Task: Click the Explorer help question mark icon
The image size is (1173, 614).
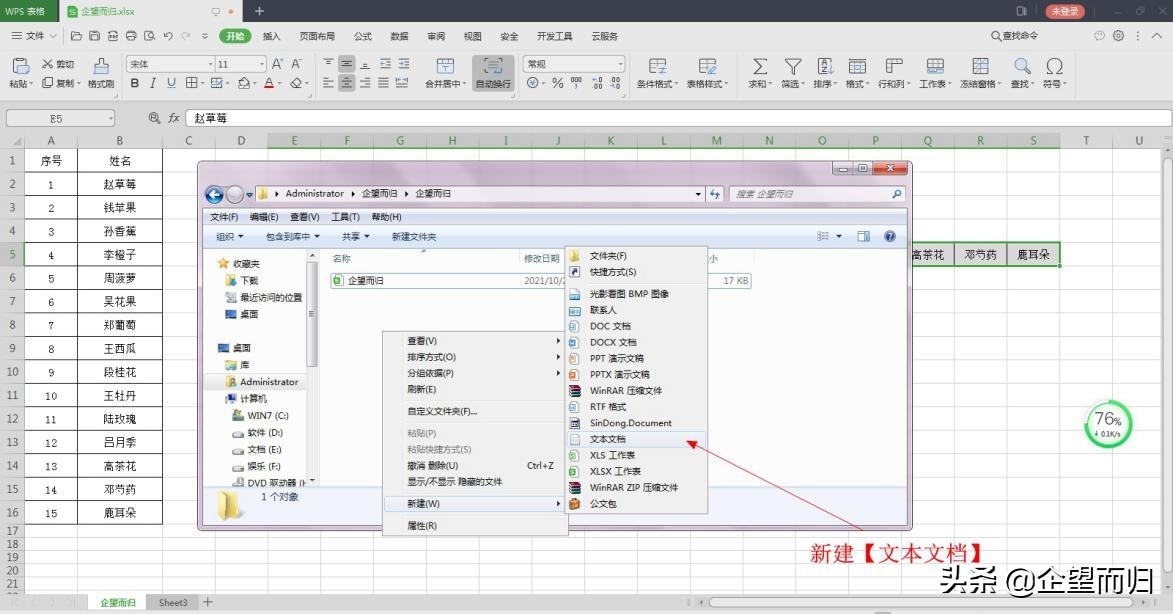Action: pos(889,236)
